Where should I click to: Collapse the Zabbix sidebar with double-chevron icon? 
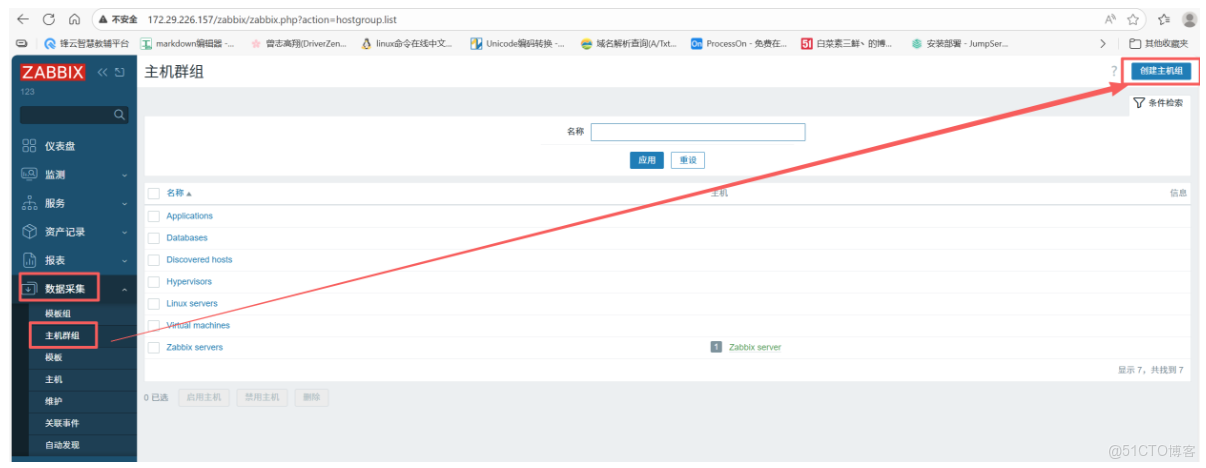click(102, 72)
